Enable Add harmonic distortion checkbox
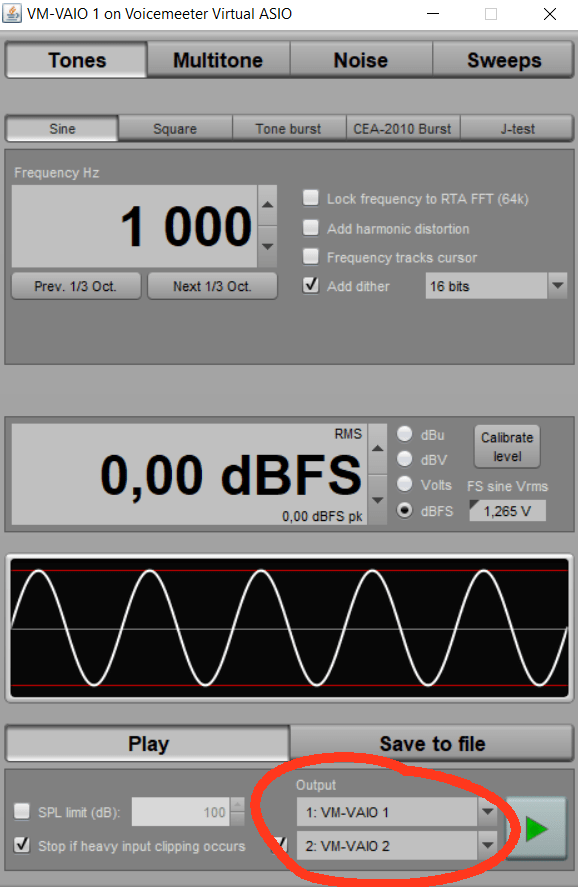The width and height of the screenshot is (578, 887). (310, 228)
